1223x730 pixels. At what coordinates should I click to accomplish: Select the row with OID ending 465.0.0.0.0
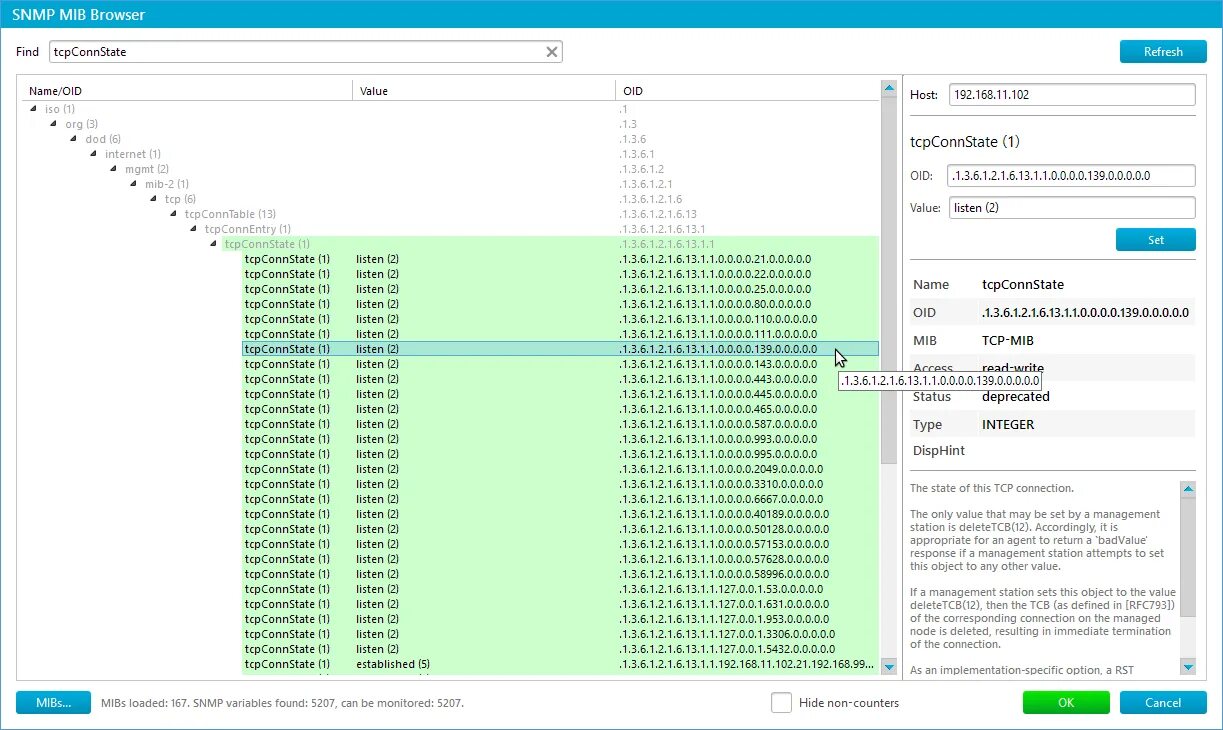pyautogui.click(x=560, y=409)
